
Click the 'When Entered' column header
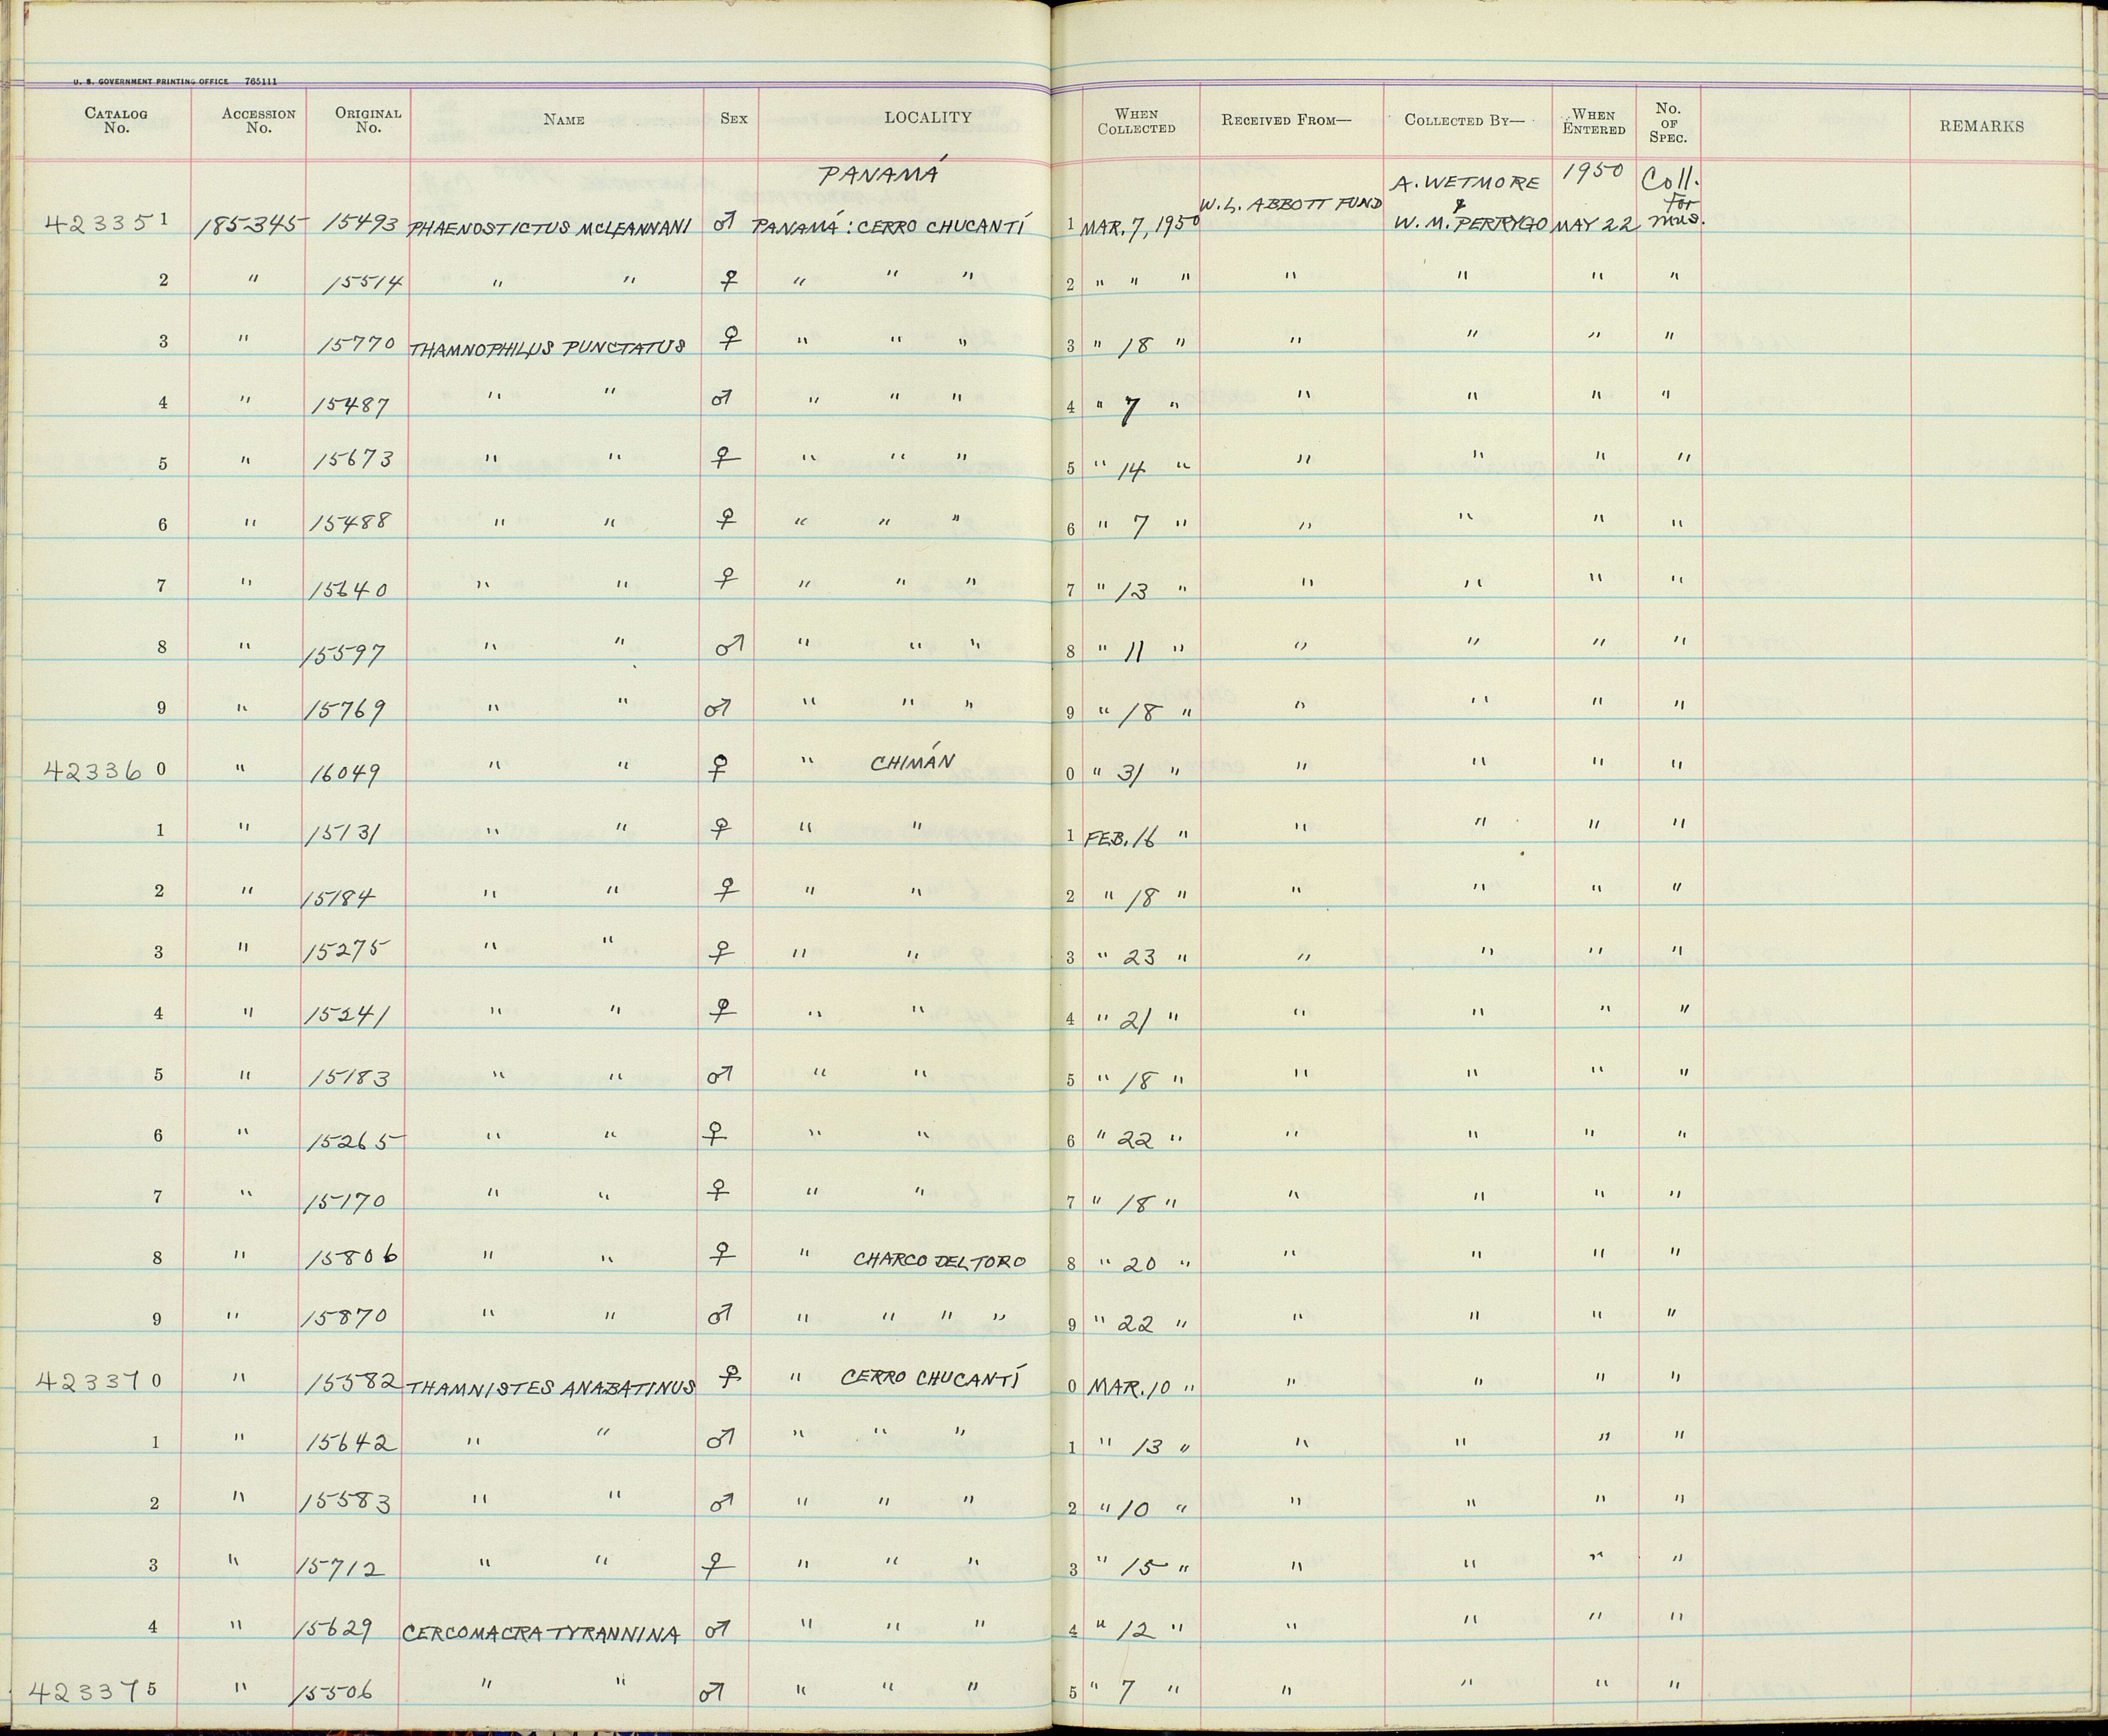(x=1593, y=121)
